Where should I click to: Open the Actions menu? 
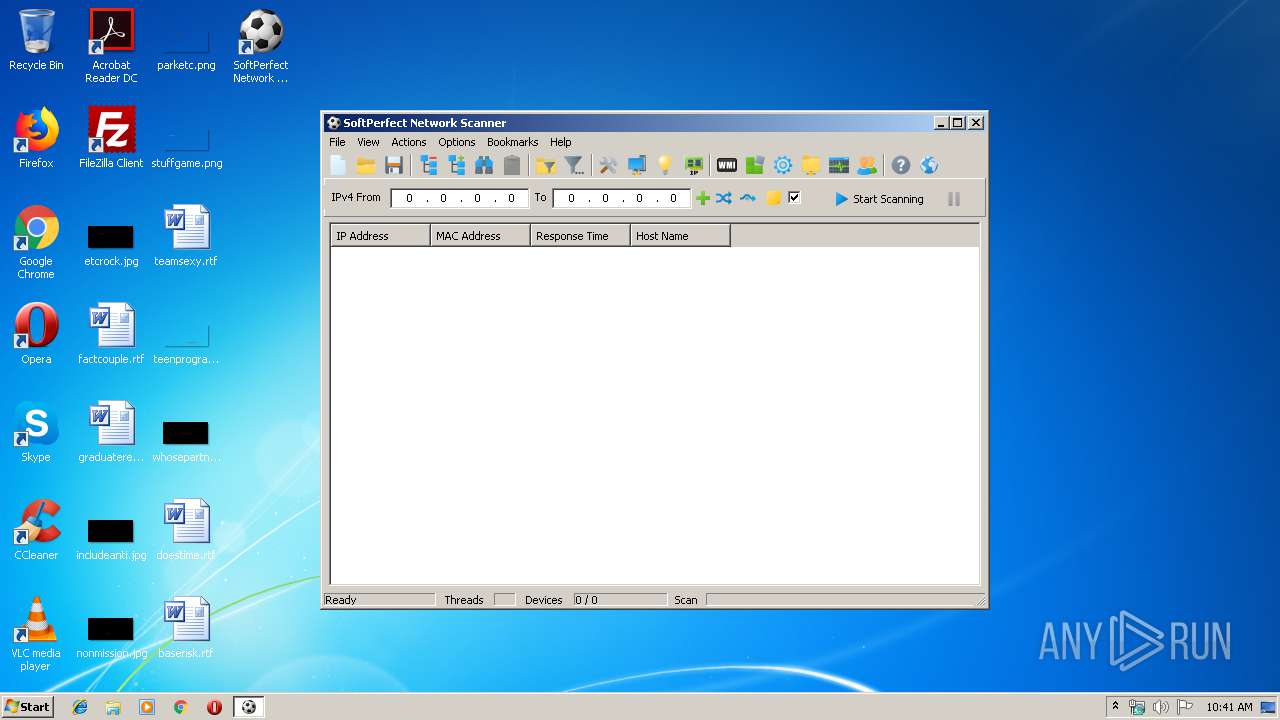point(409,142)
